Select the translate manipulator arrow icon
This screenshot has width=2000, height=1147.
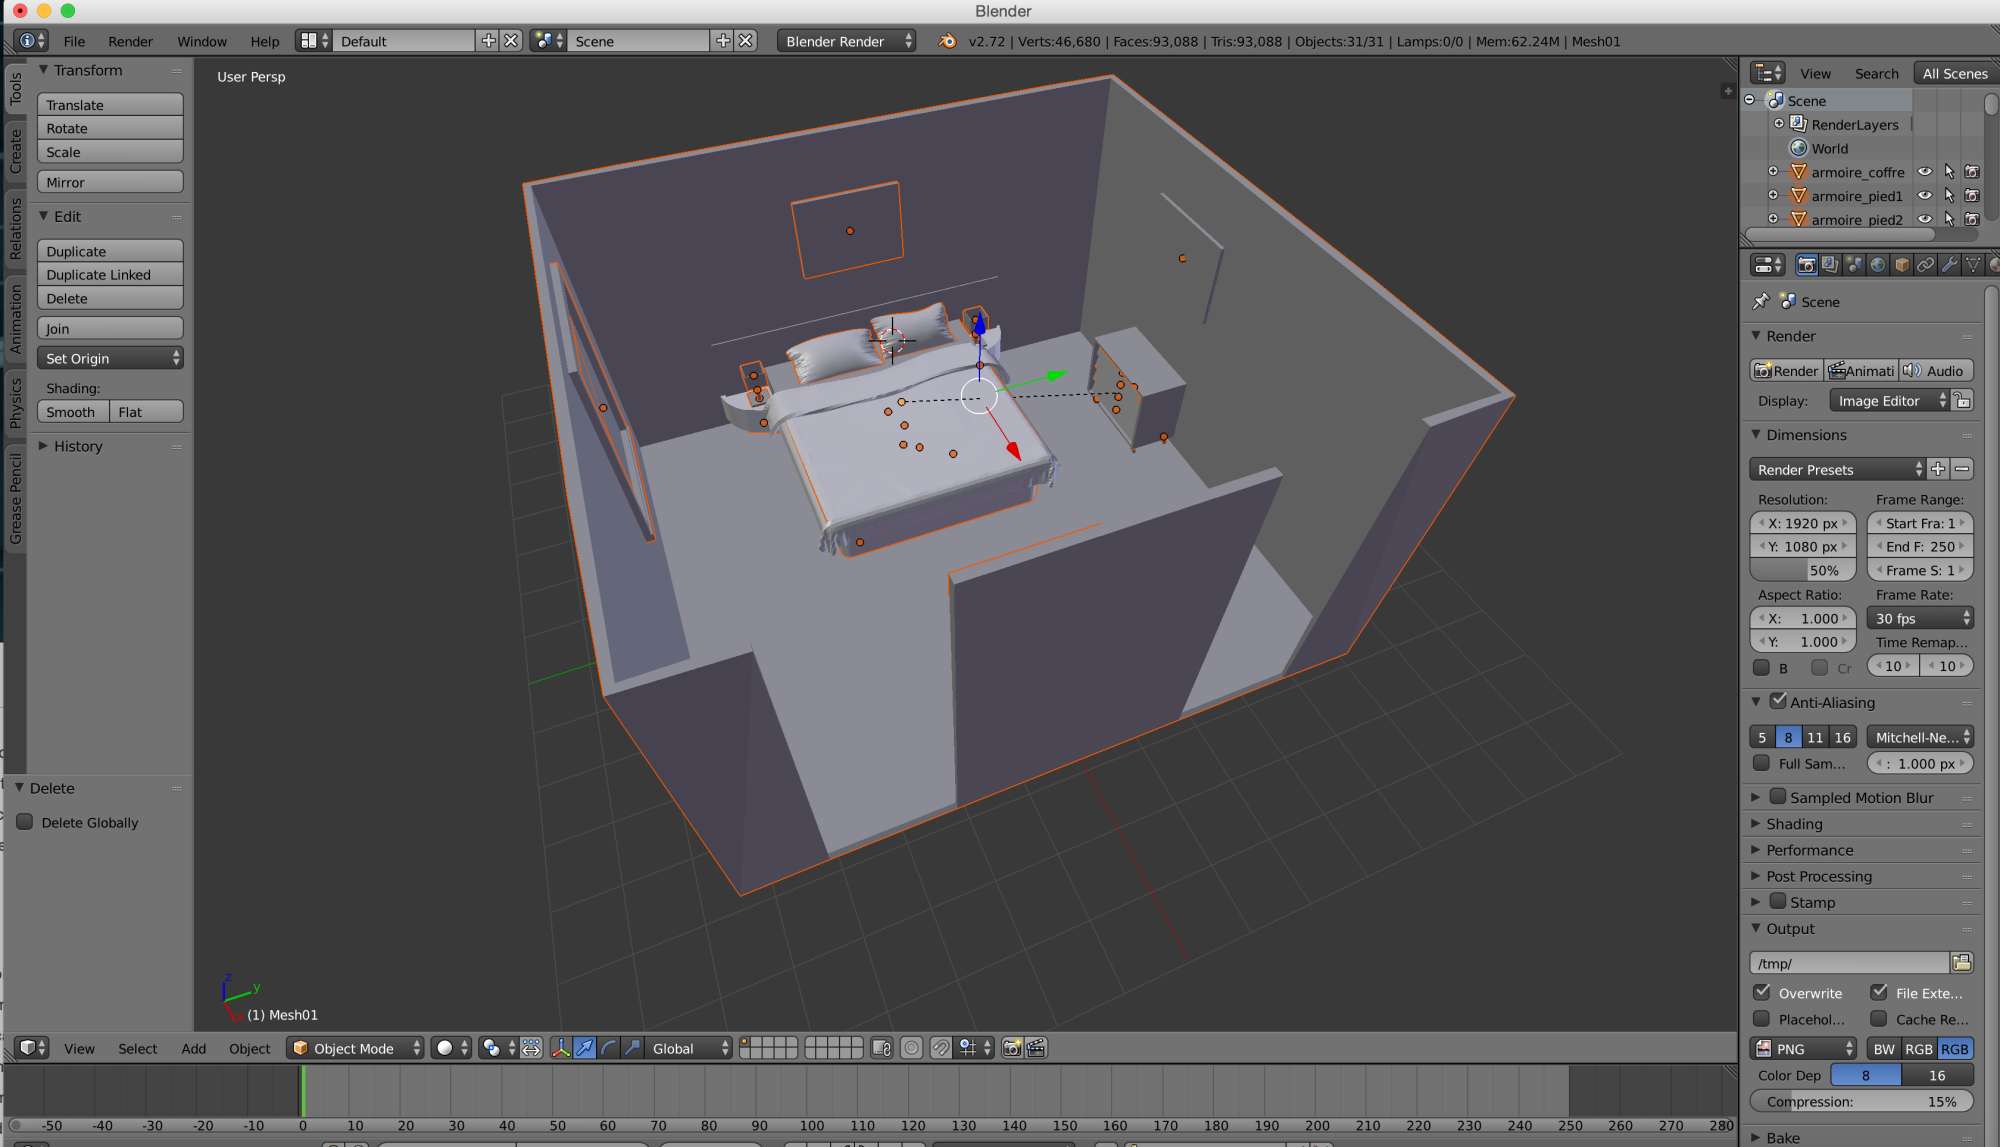(585, 1048)
